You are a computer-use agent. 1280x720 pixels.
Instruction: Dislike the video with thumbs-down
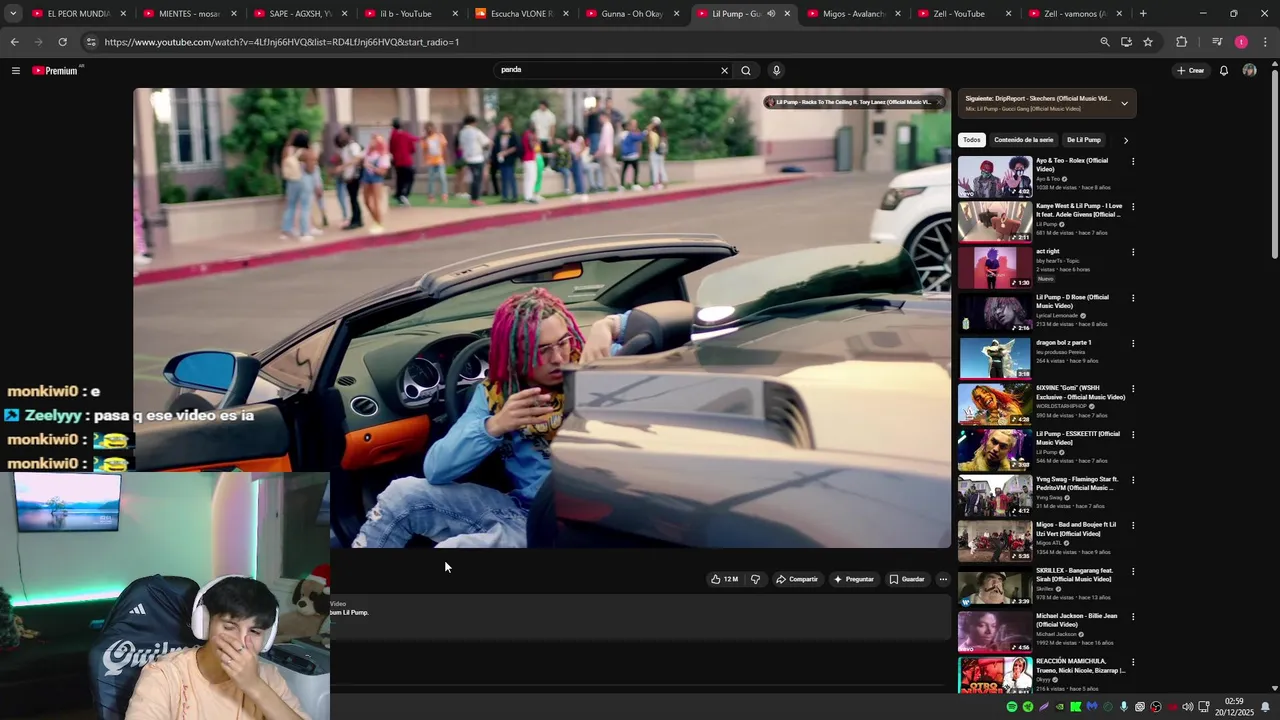pyautogui.click(x=755, y=579)
